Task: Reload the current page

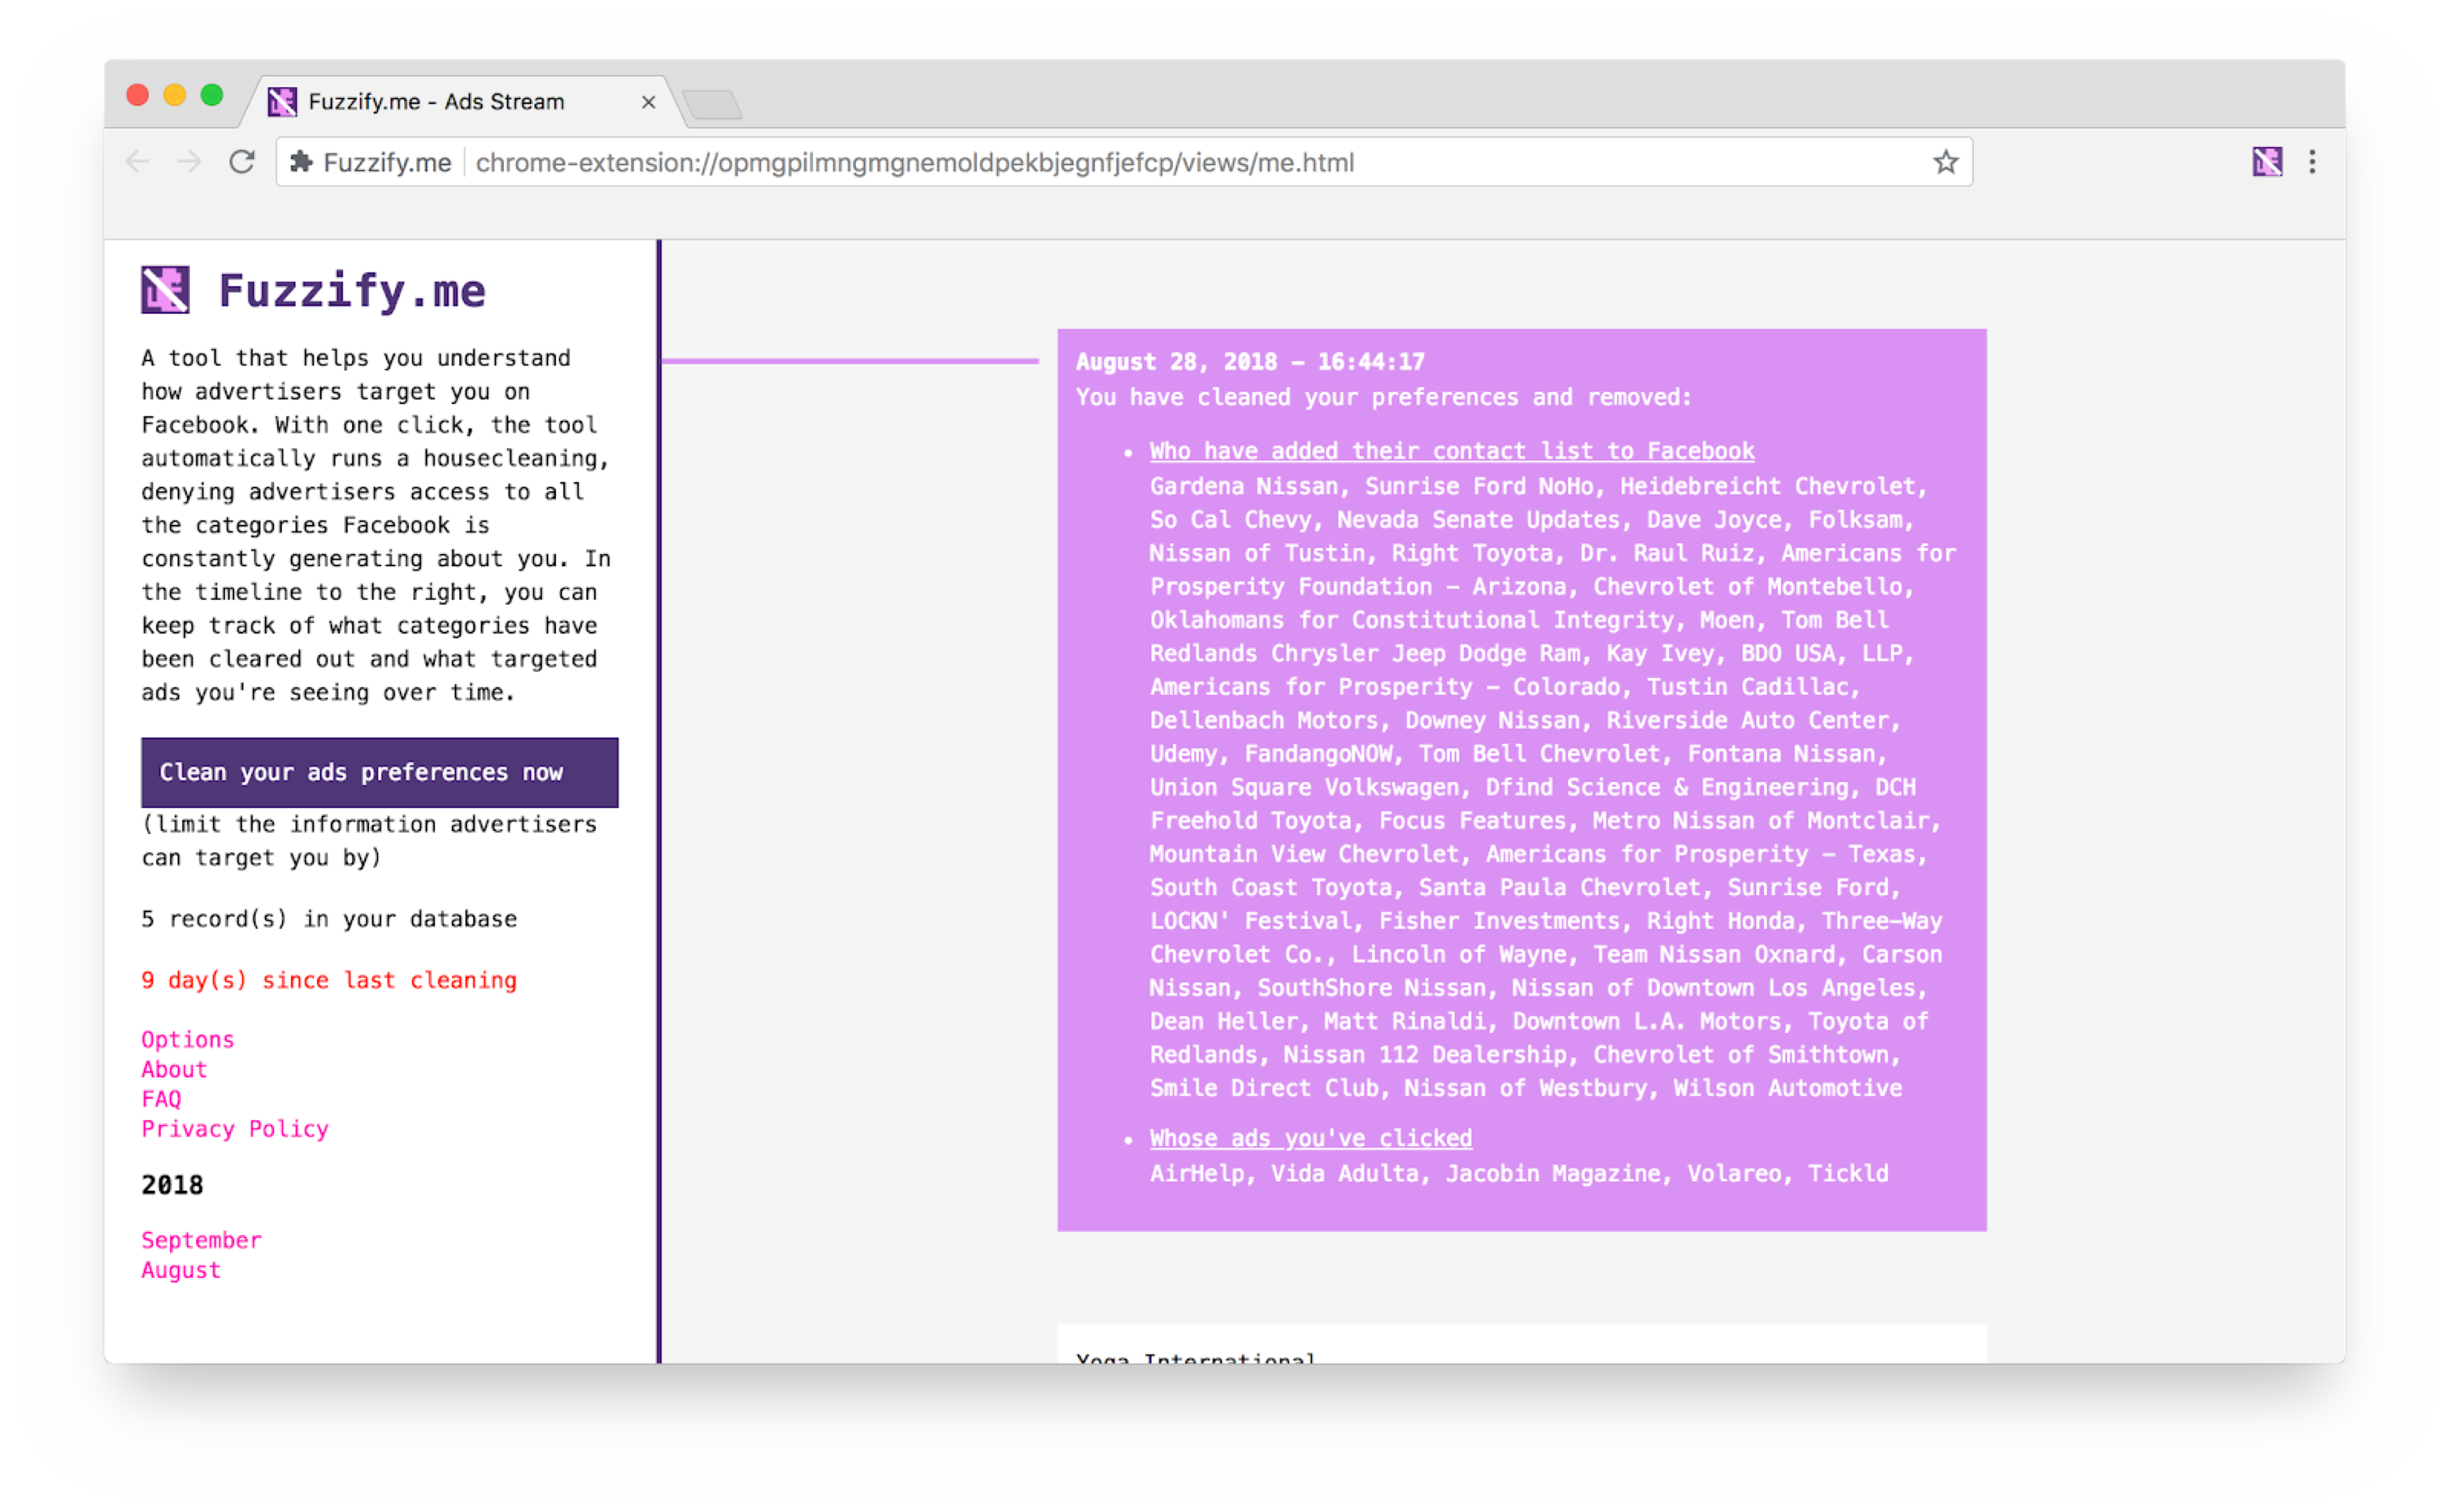Action: (242, 162)
